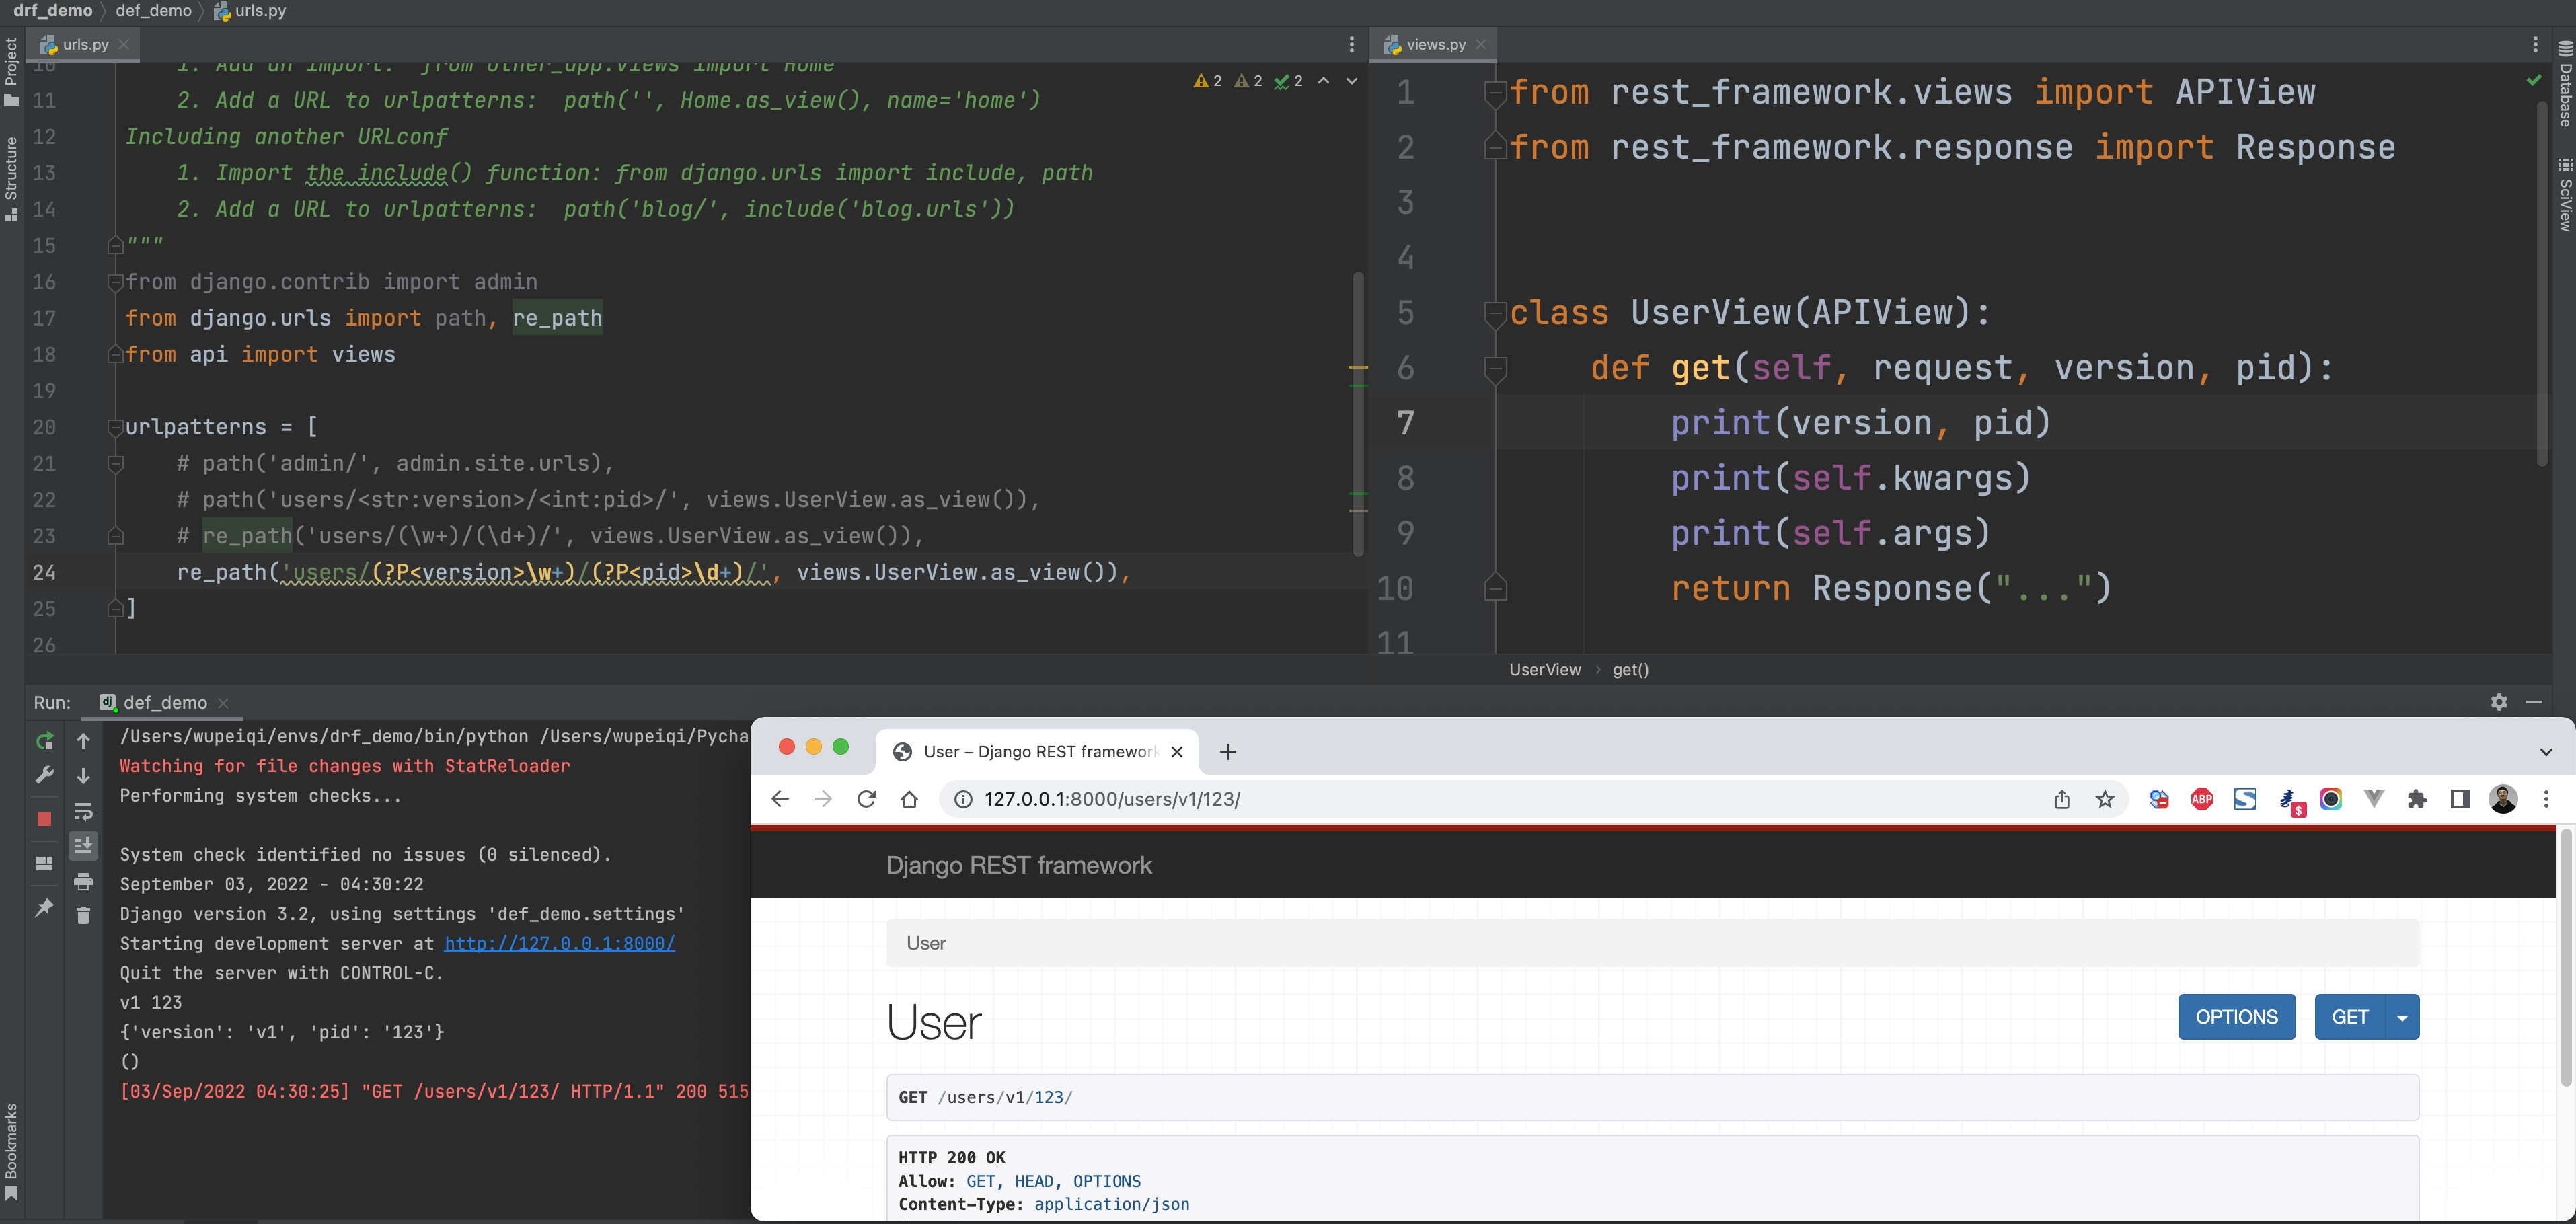Open Run tool window settings gear
The image size is (2576, 1224).
tap(2498, 702)
